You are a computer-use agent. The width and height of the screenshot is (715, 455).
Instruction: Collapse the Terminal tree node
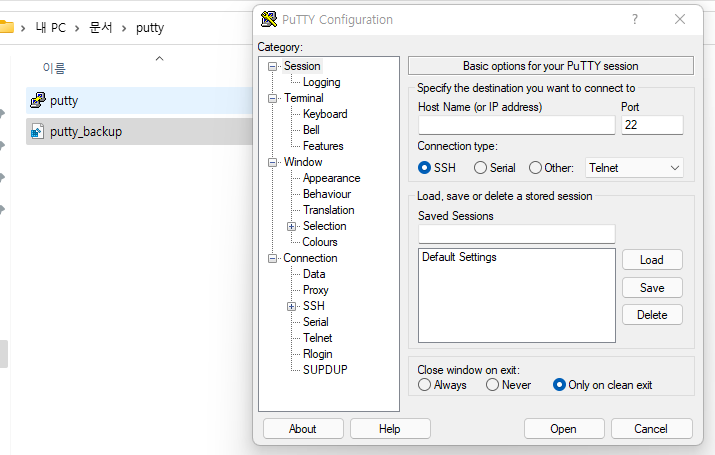(272, 98)
